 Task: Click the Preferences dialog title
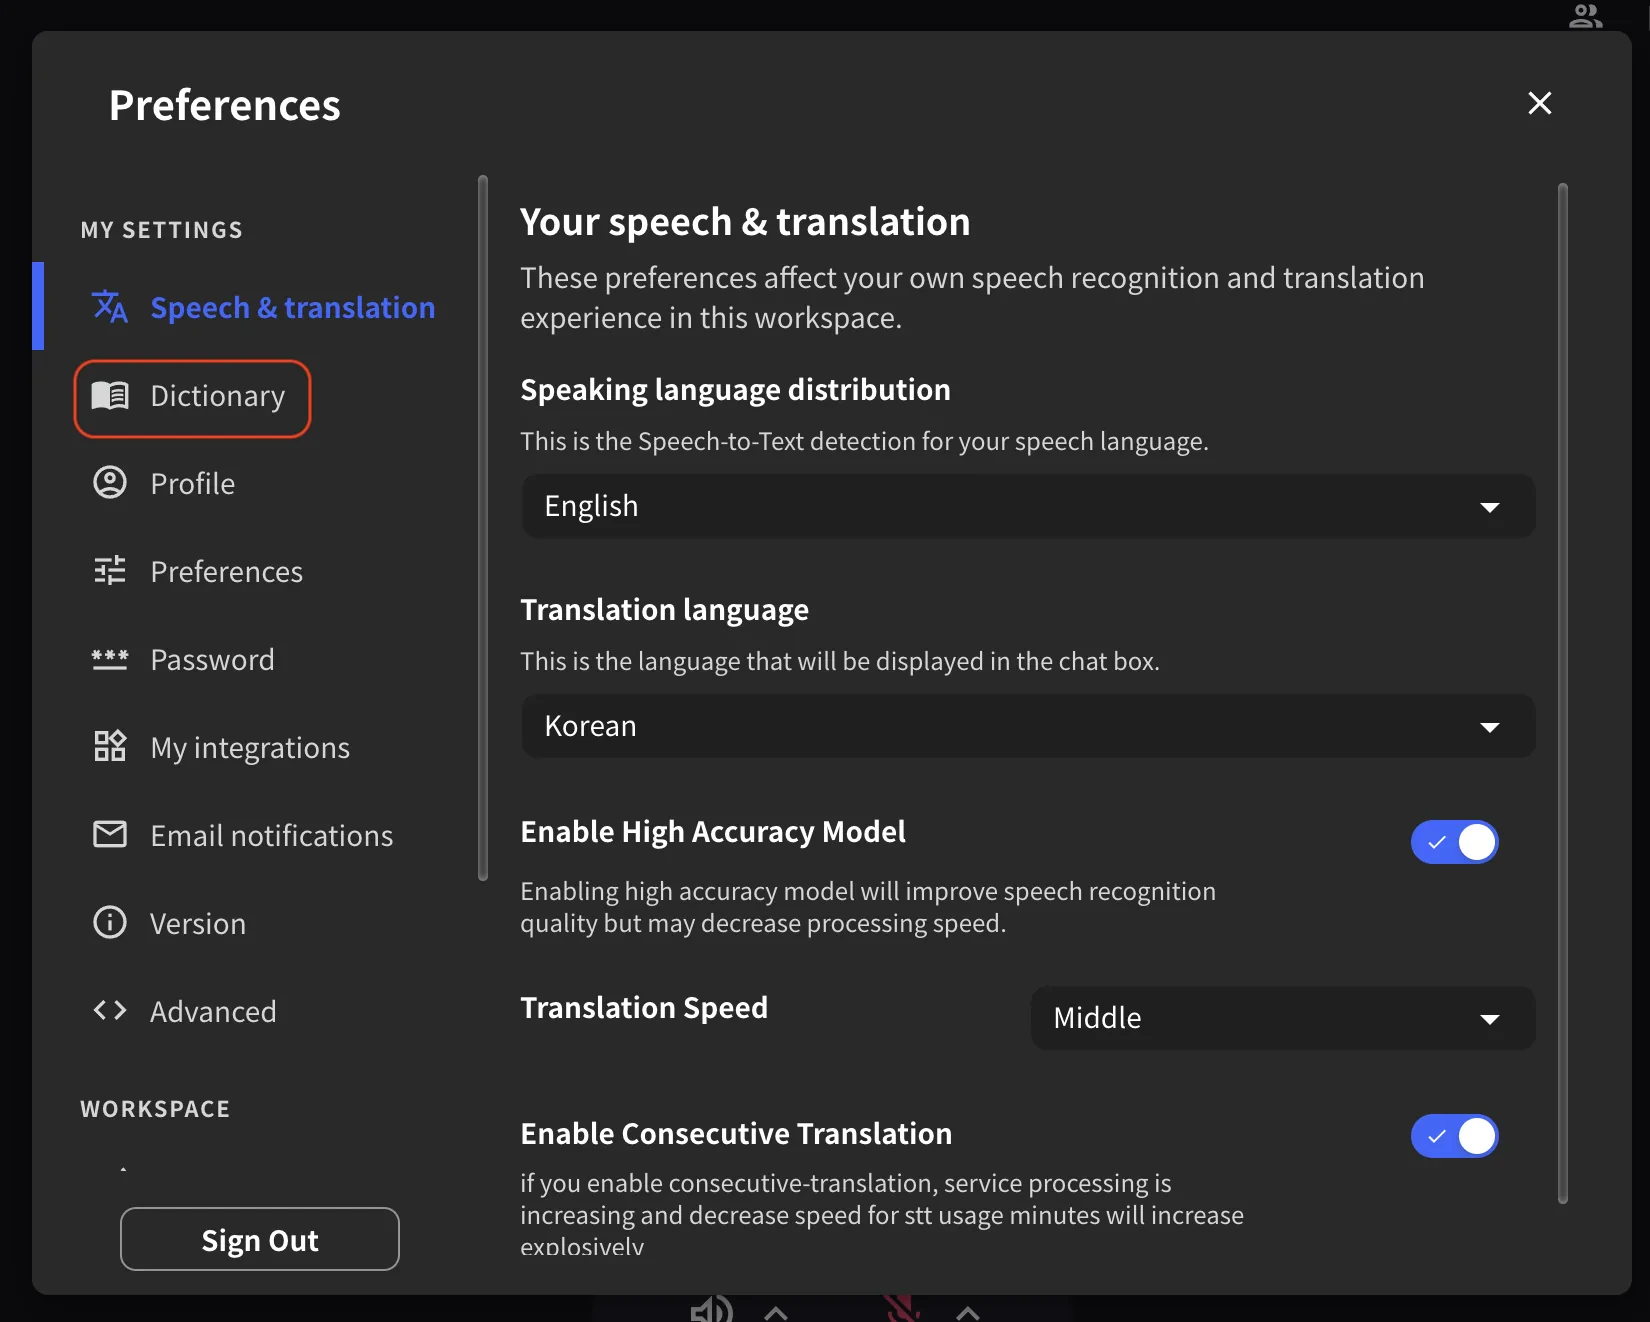(225, 105)
